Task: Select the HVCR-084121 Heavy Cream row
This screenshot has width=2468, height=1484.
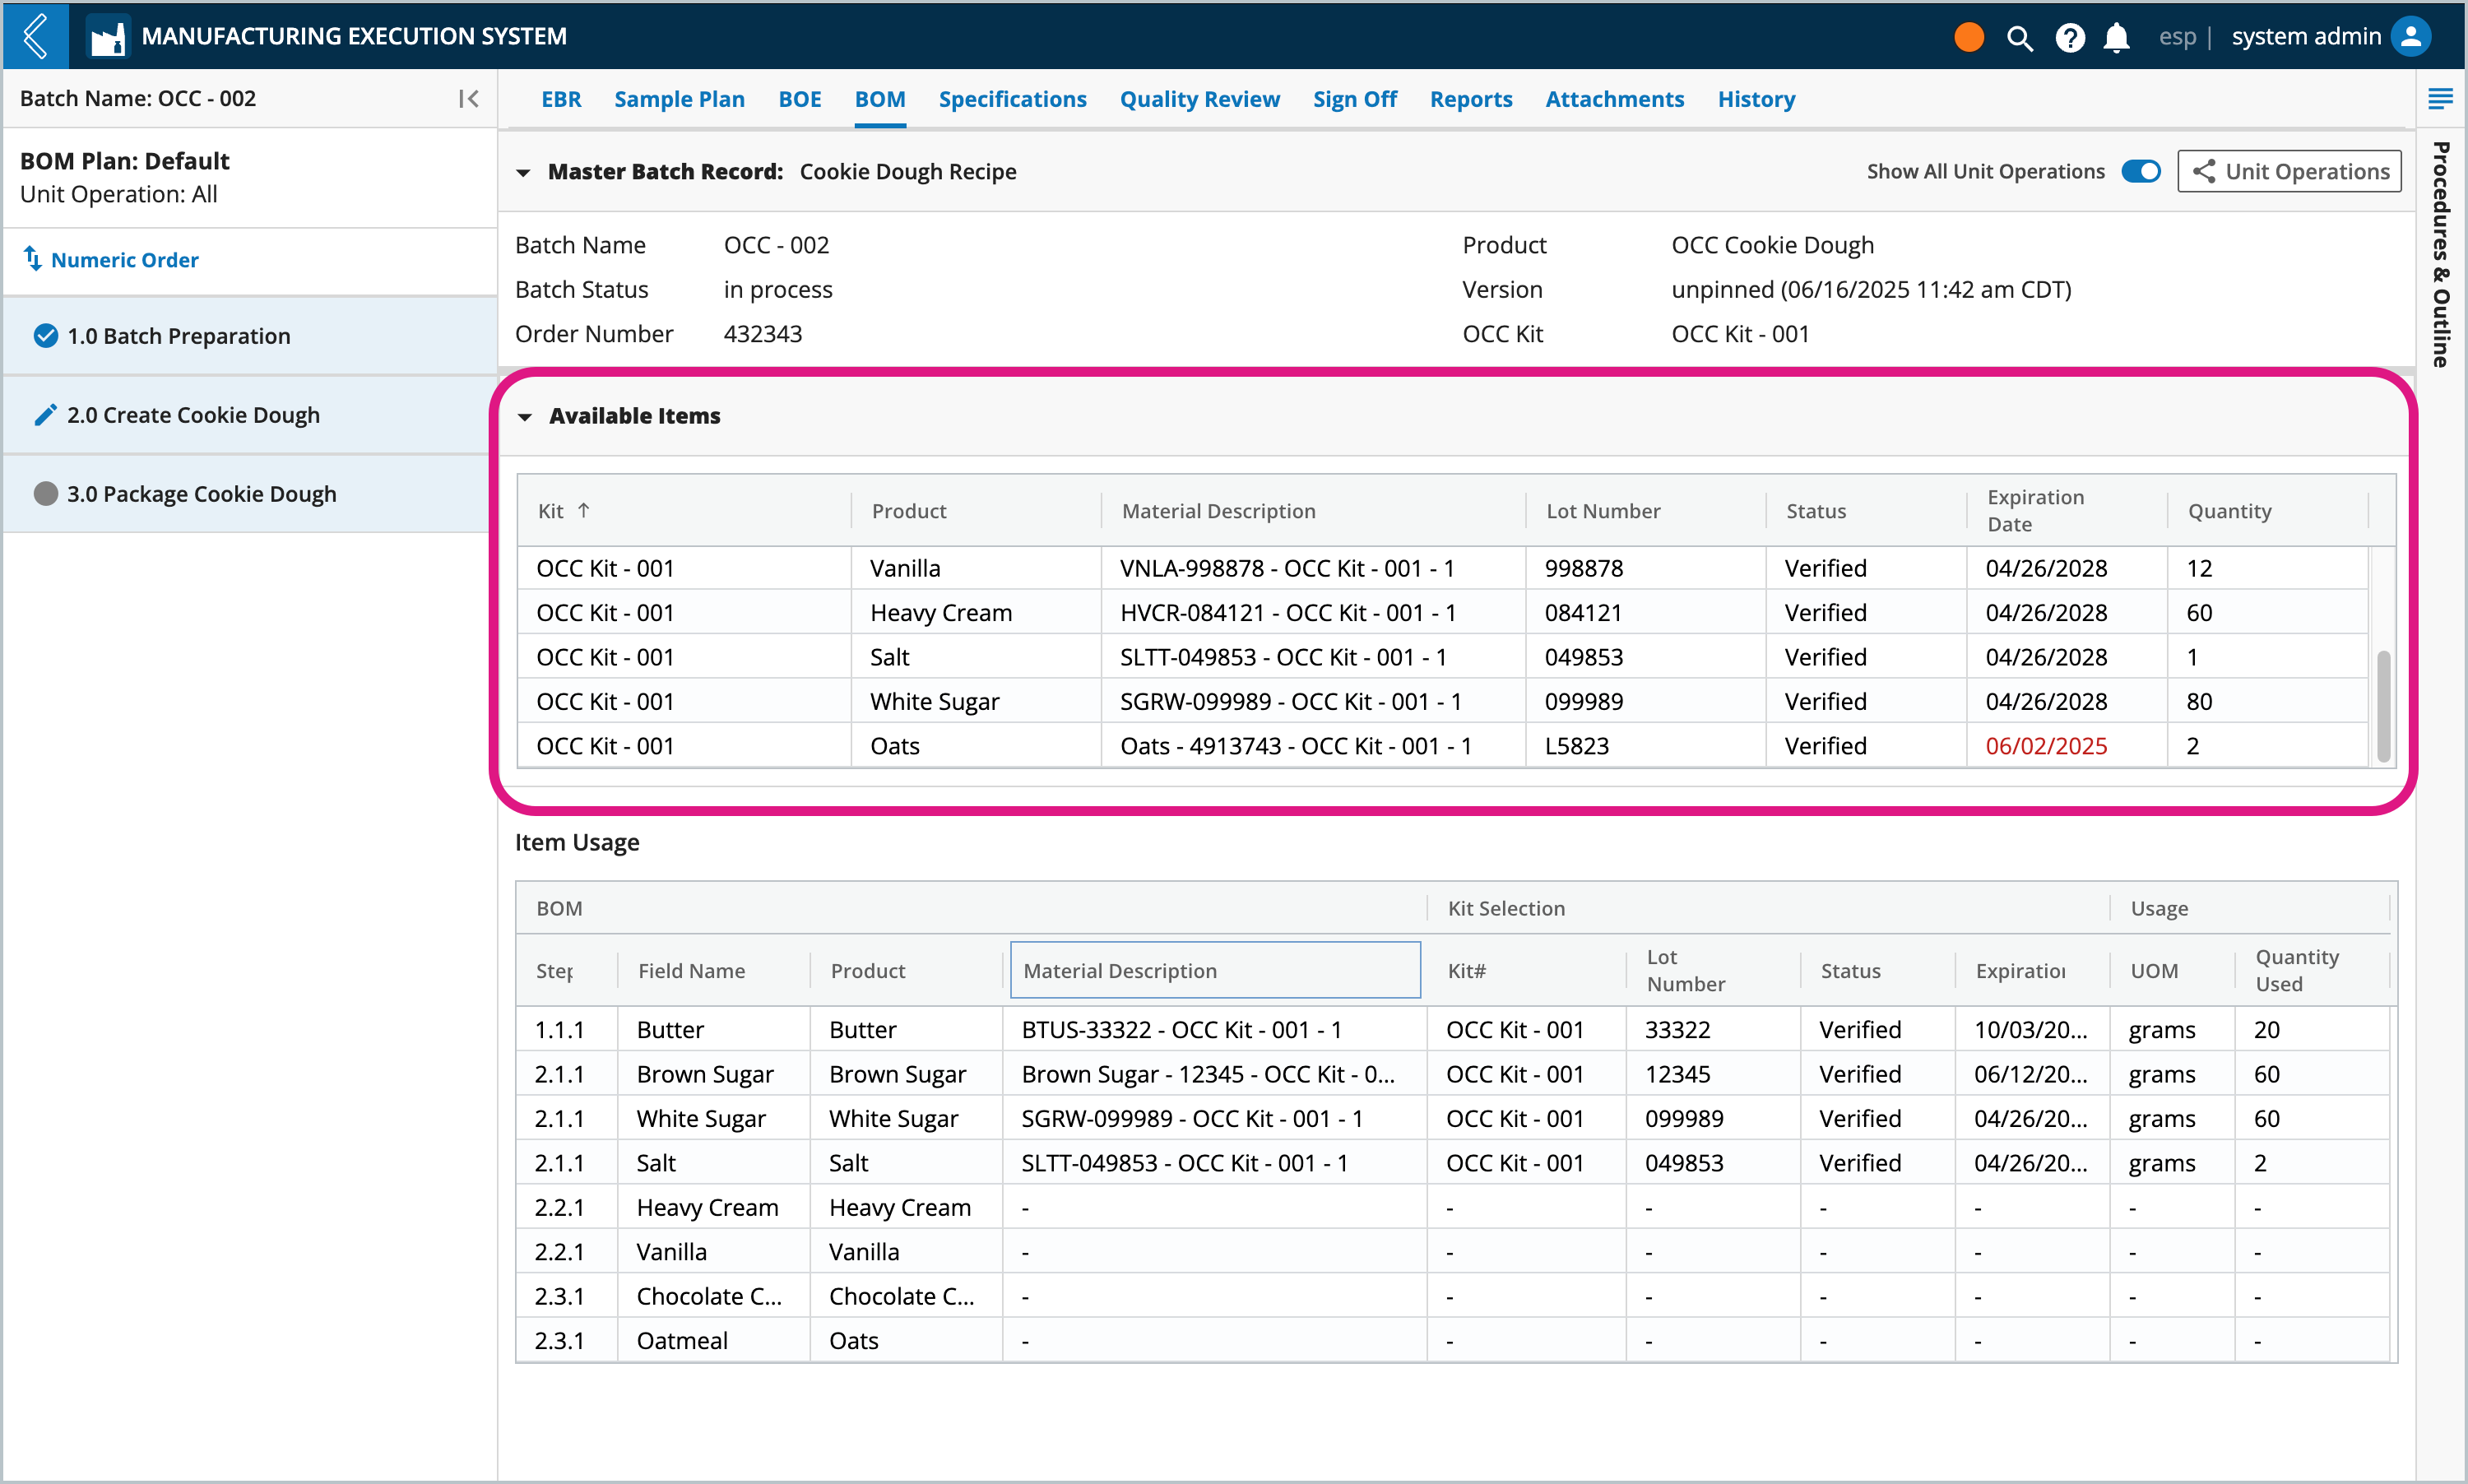Action: tap(1442, 612)
